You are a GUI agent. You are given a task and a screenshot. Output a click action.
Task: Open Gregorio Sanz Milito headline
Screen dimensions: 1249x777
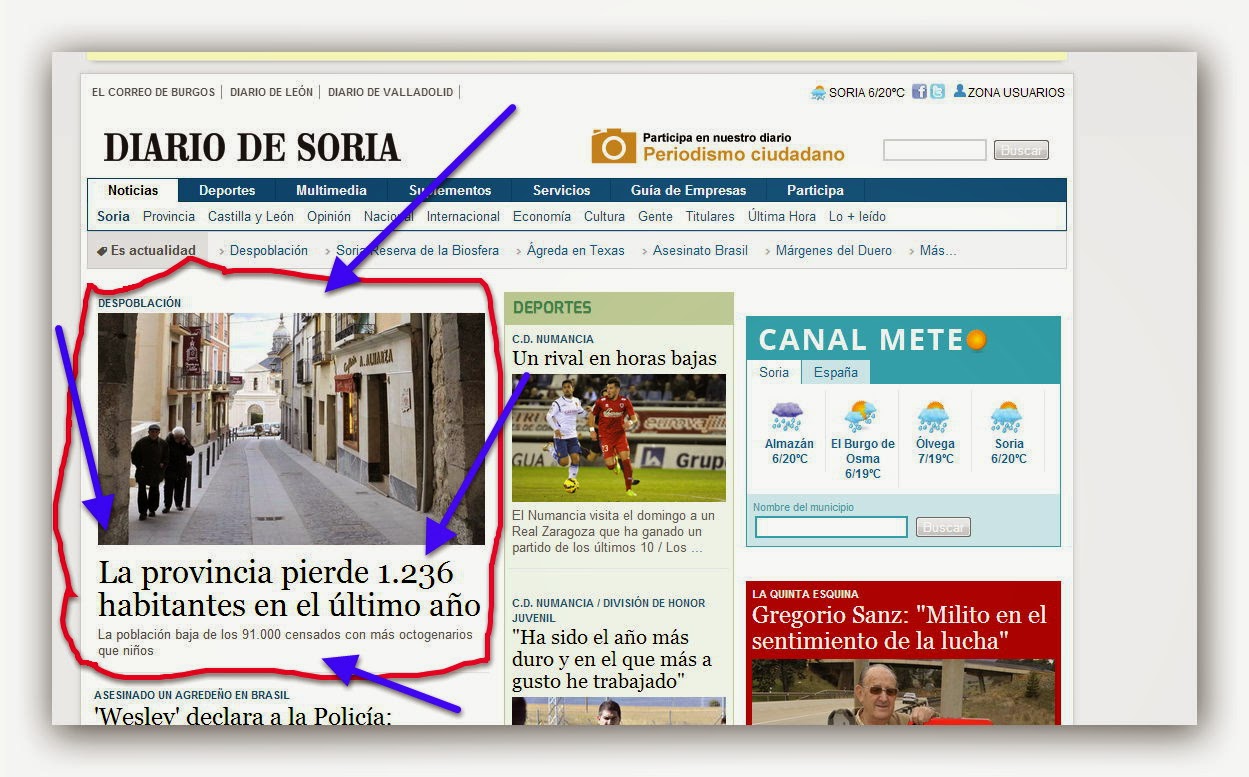[899, 628]
